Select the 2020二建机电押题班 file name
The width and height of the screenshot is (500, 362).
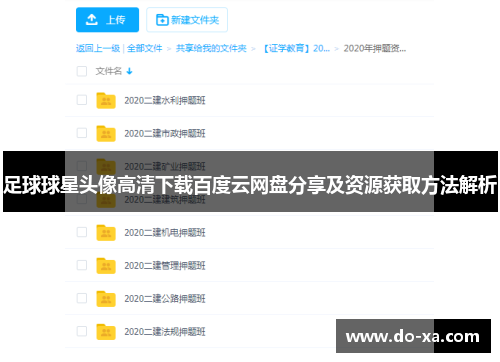(x=165, y=232)
